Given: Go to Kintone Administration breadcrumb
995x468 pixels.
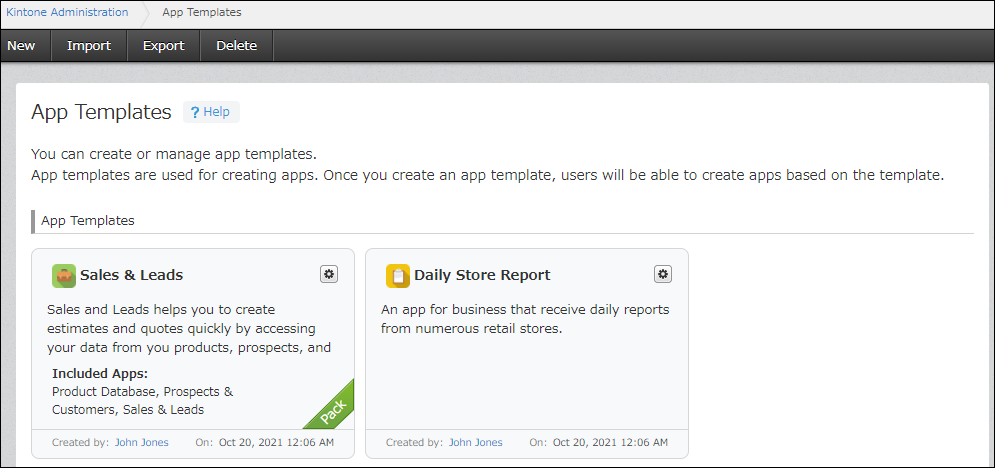Looking at the screenshot, I should point(67,13).
